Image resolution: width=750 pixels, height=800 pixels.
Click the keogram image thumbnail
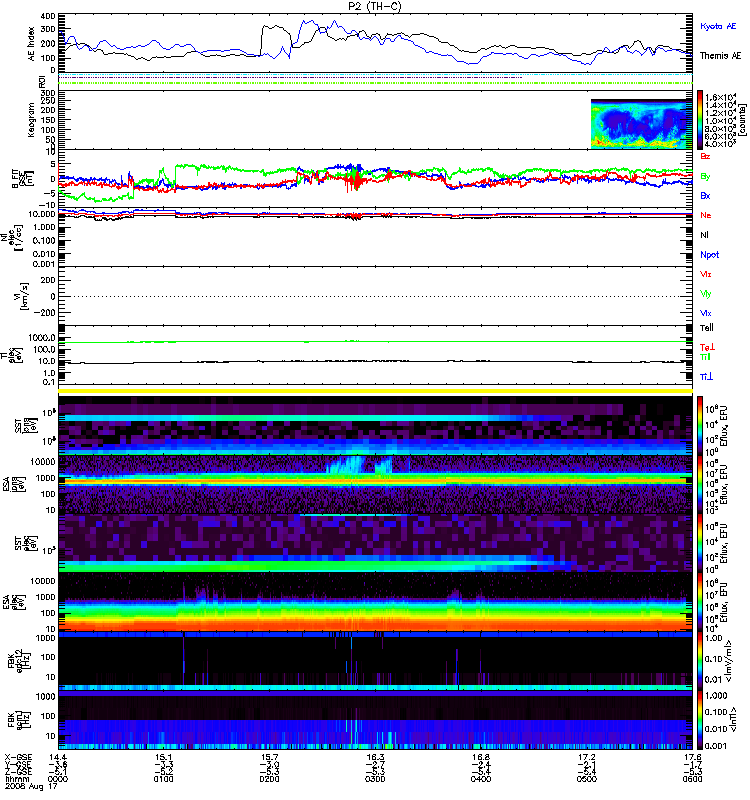pos(641,124)
